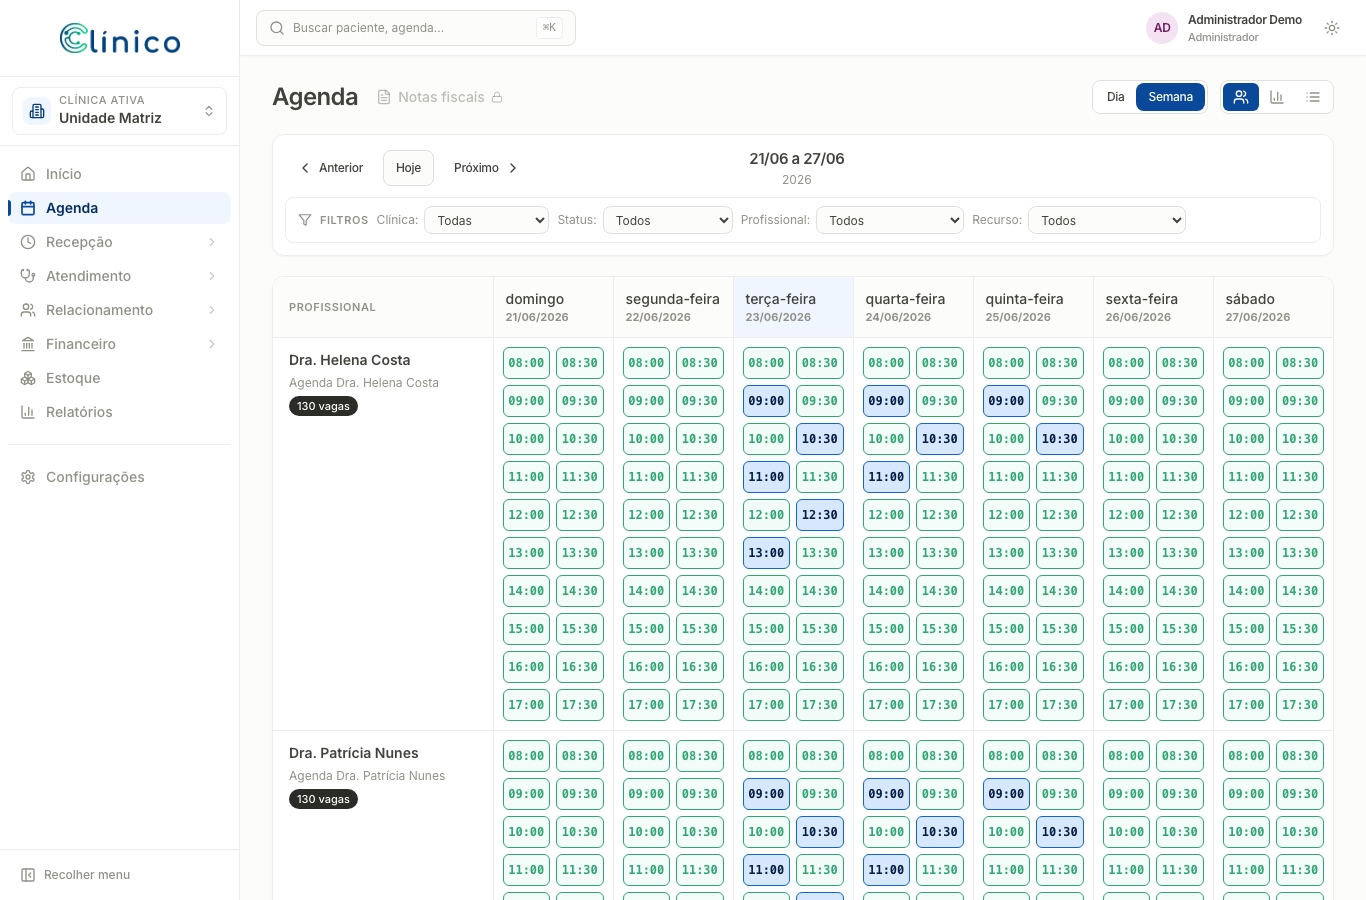Select Helena Costa quinta-feira 09:00 booked slot
The image size is (1366, 900).
(x=1007, y=401)
